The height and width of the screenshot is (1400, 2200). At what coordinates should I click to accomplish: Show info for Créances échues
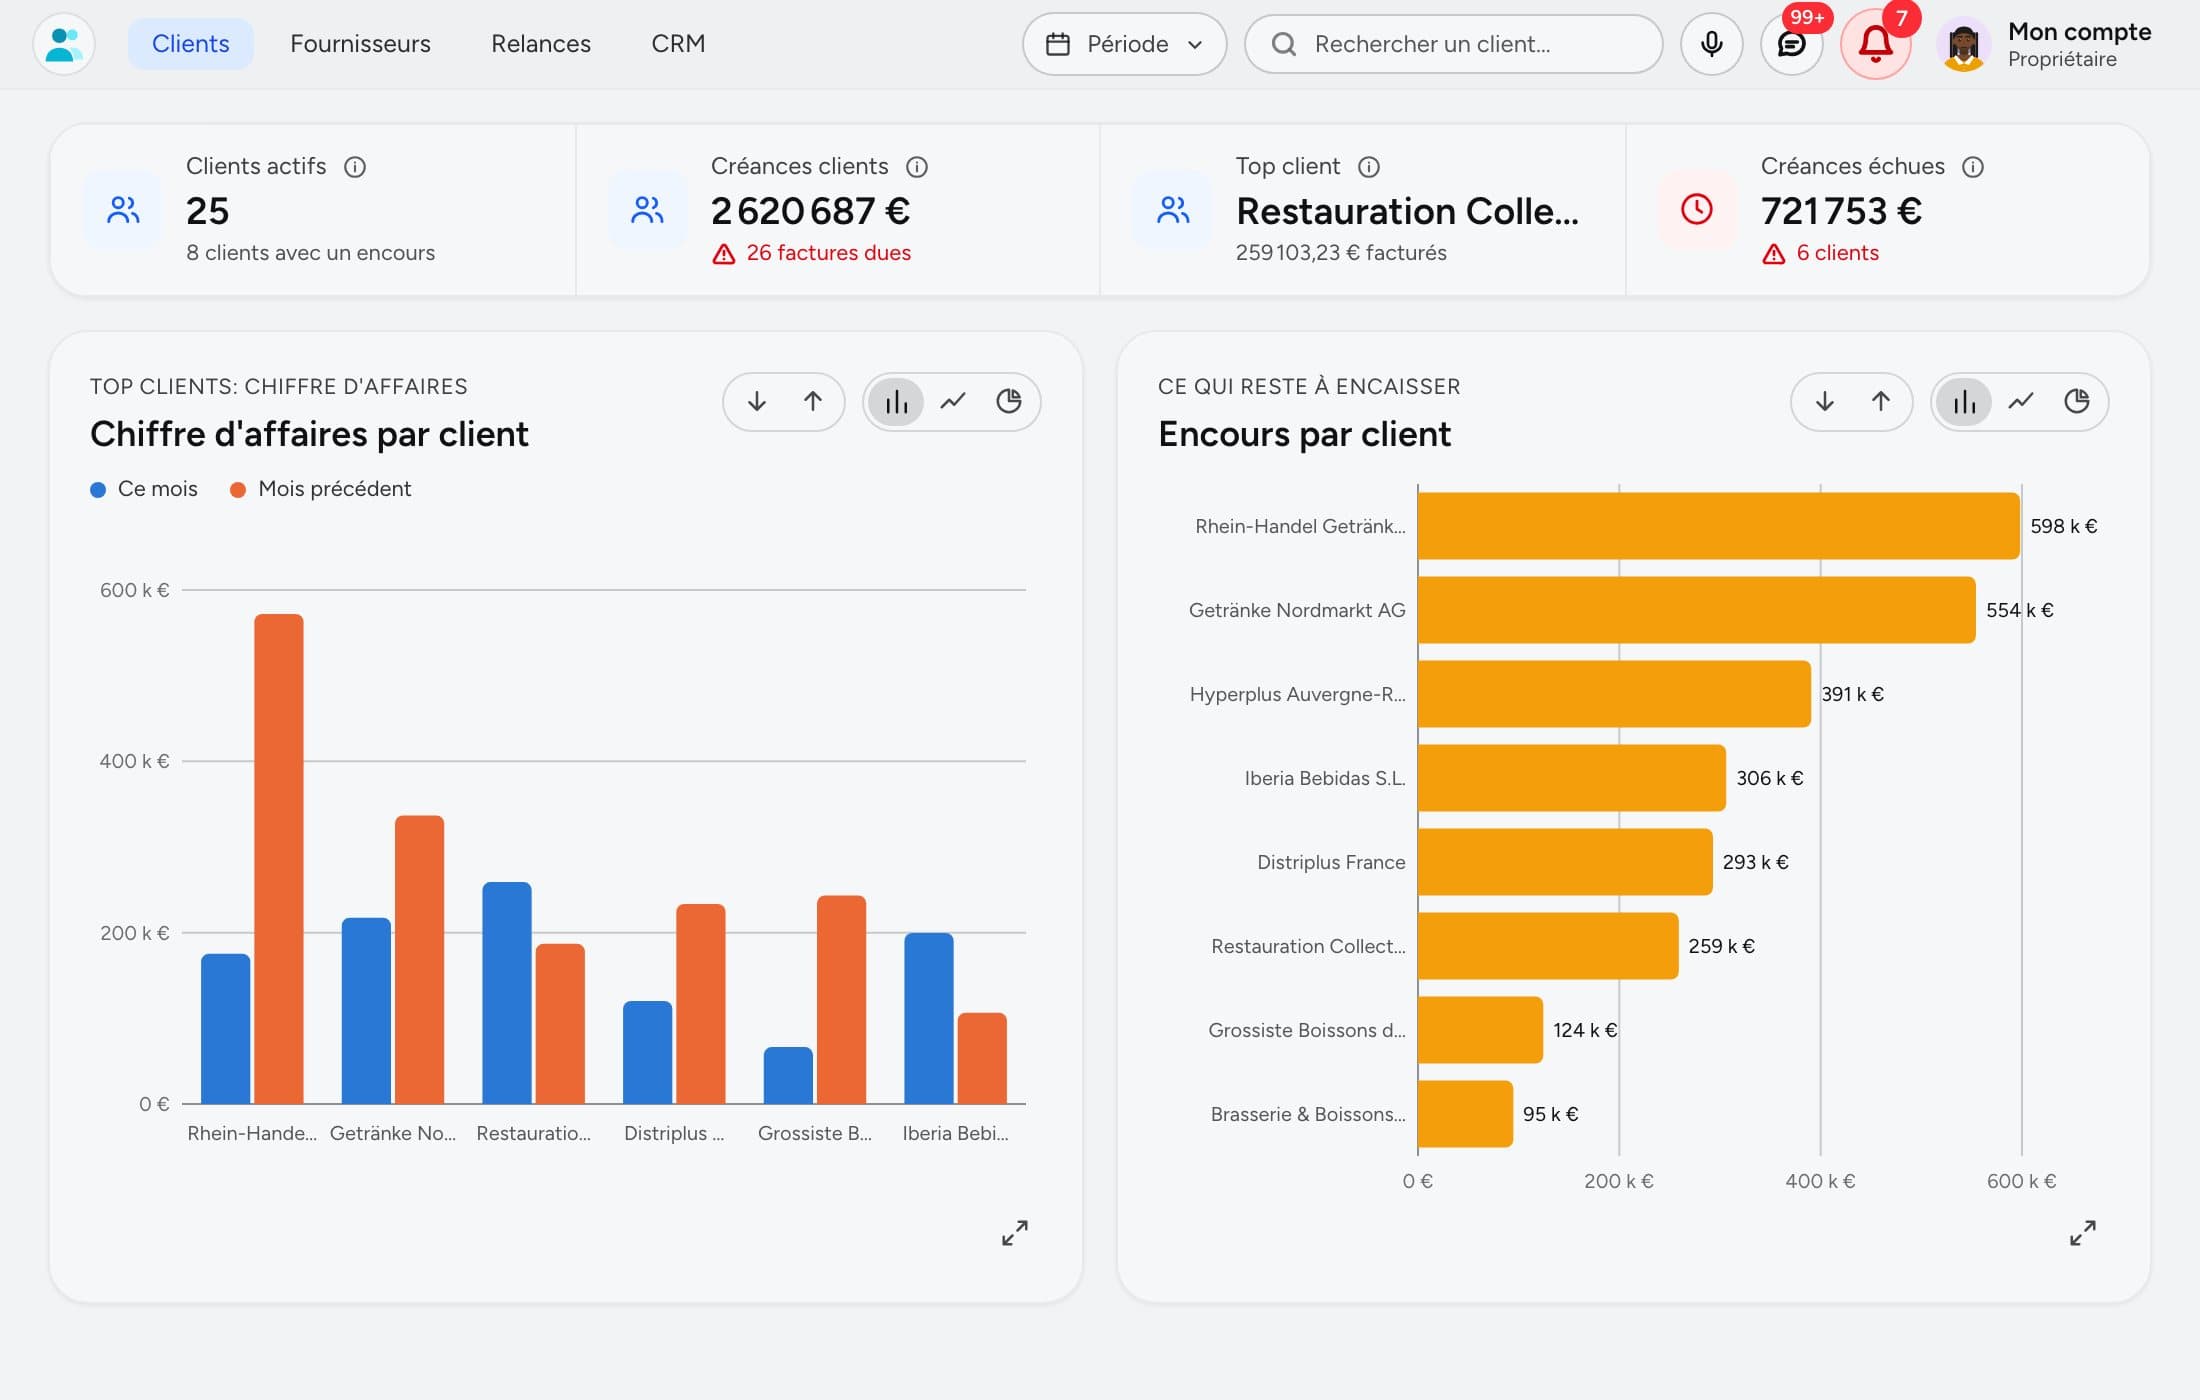[1973, 167]
